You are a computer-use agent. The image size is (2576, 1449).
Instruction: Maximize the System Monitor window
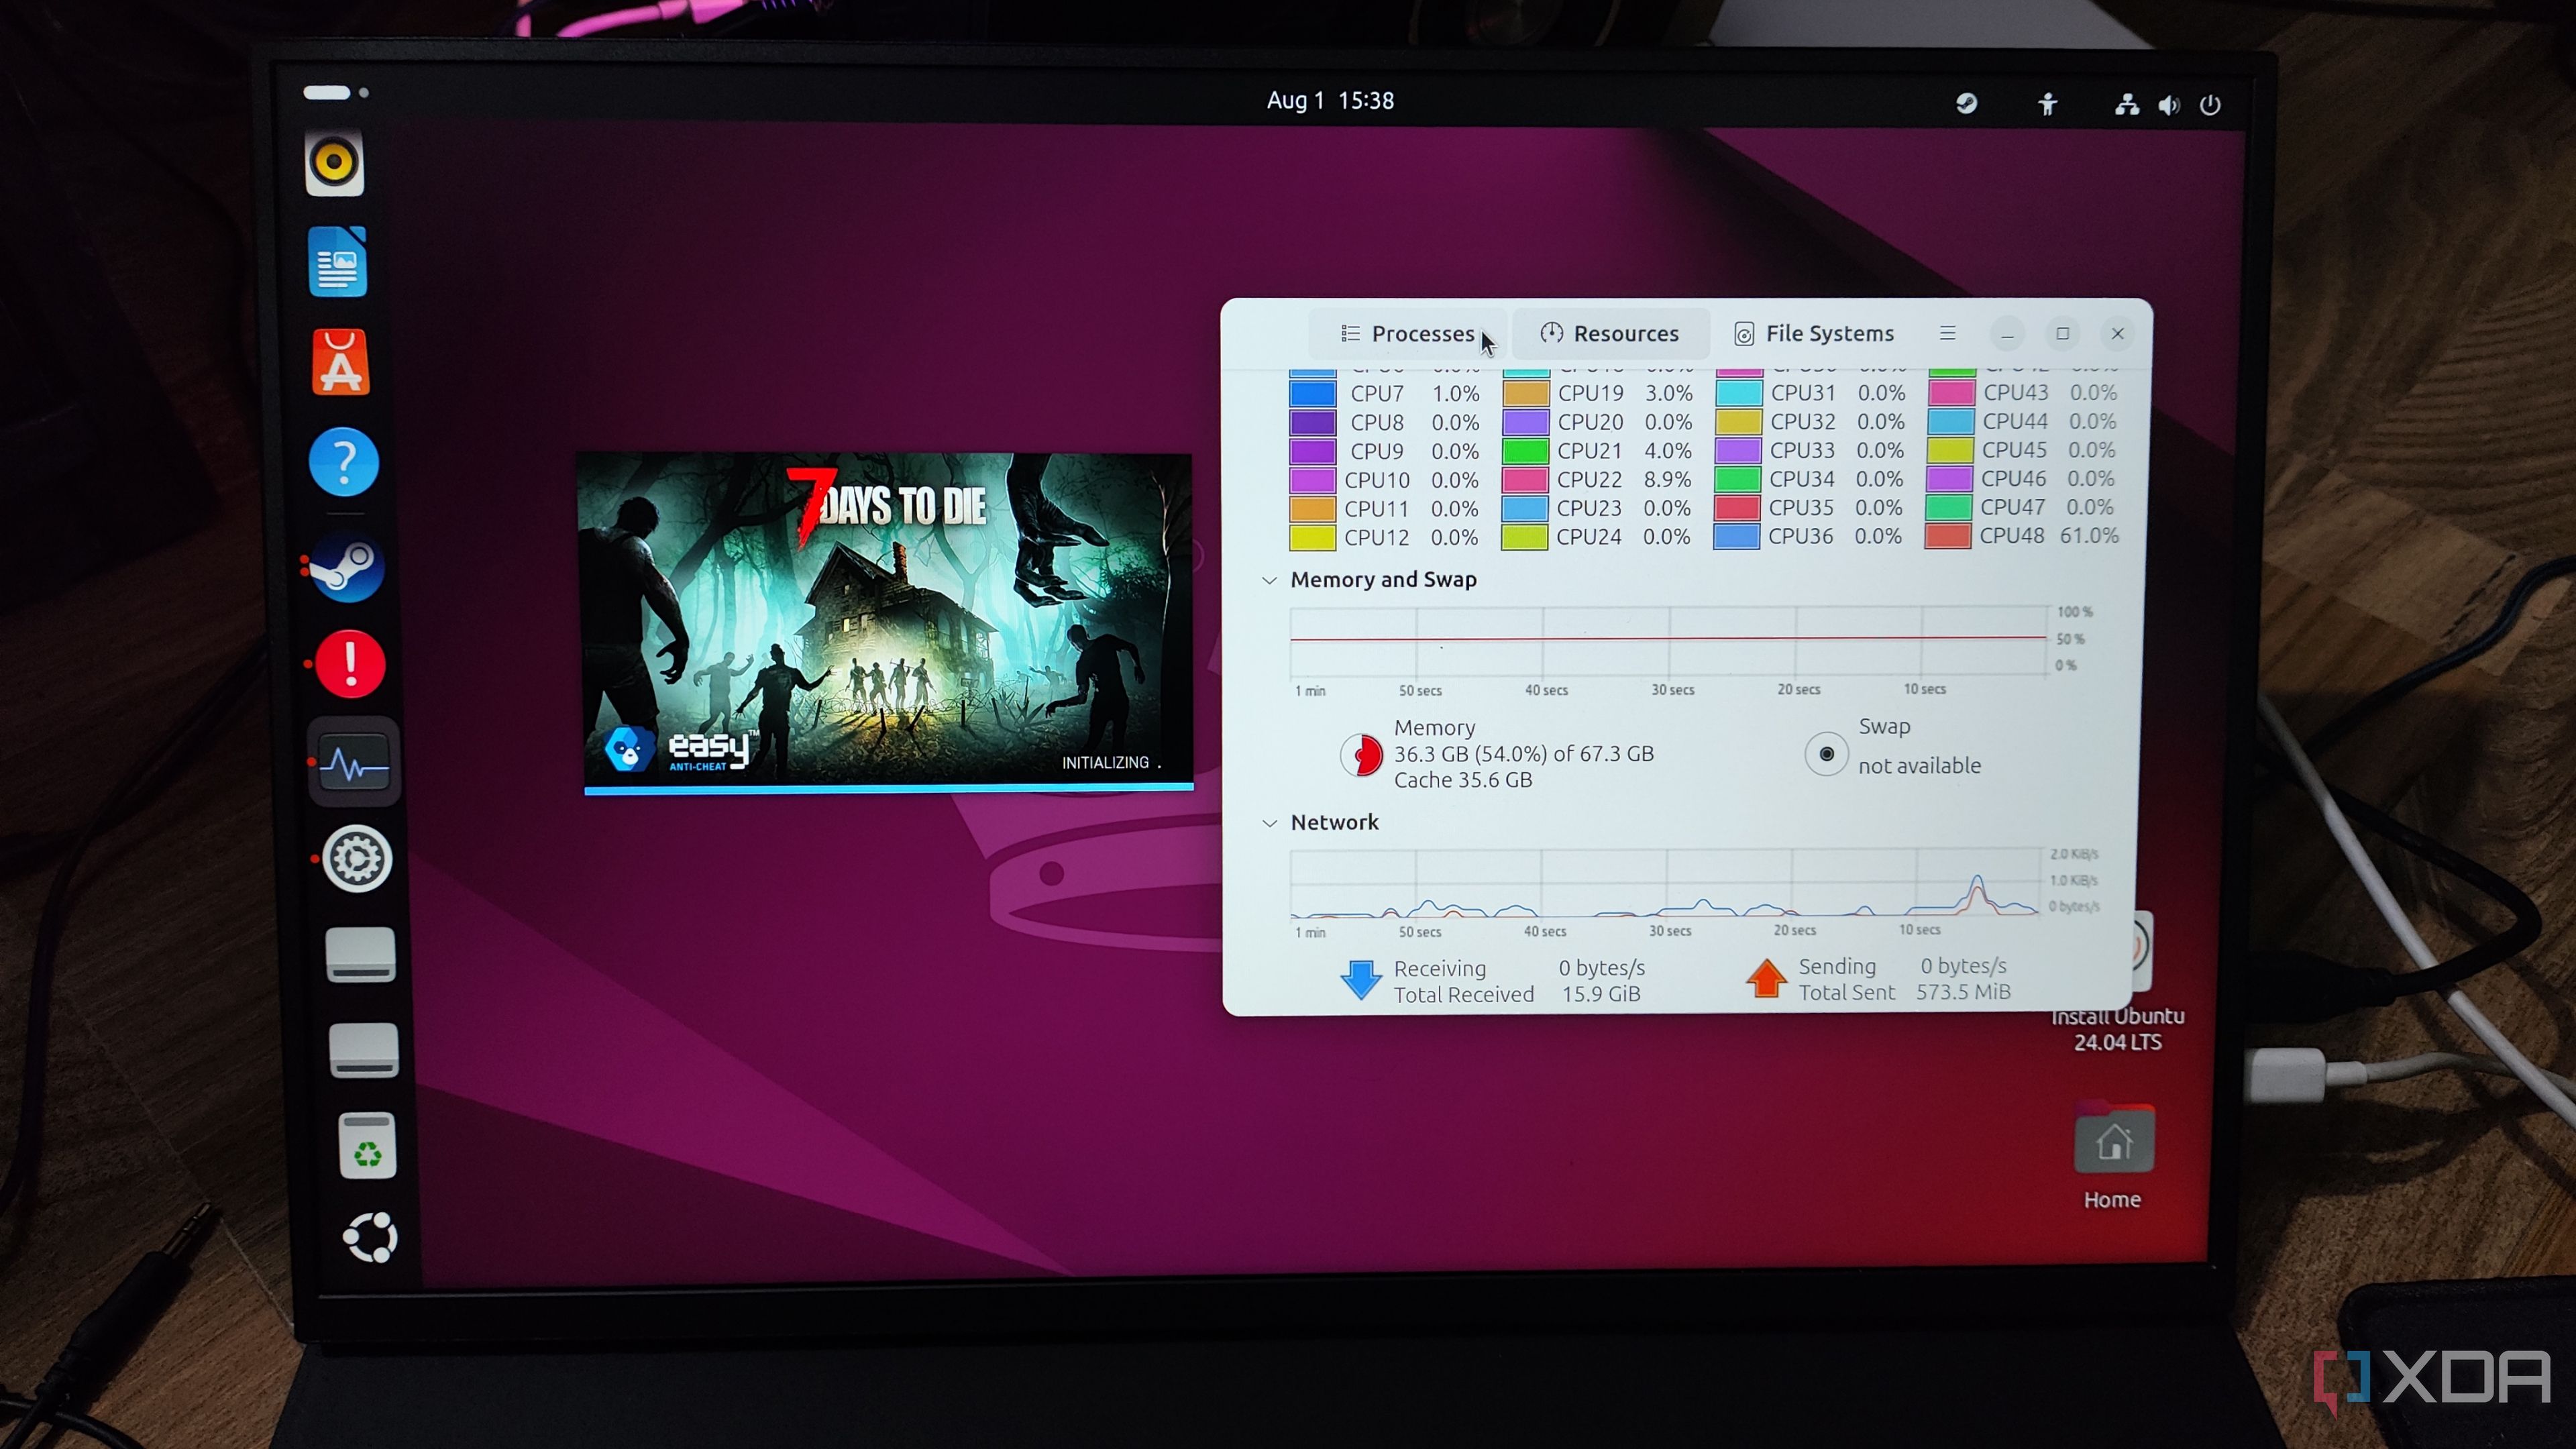2062,334
